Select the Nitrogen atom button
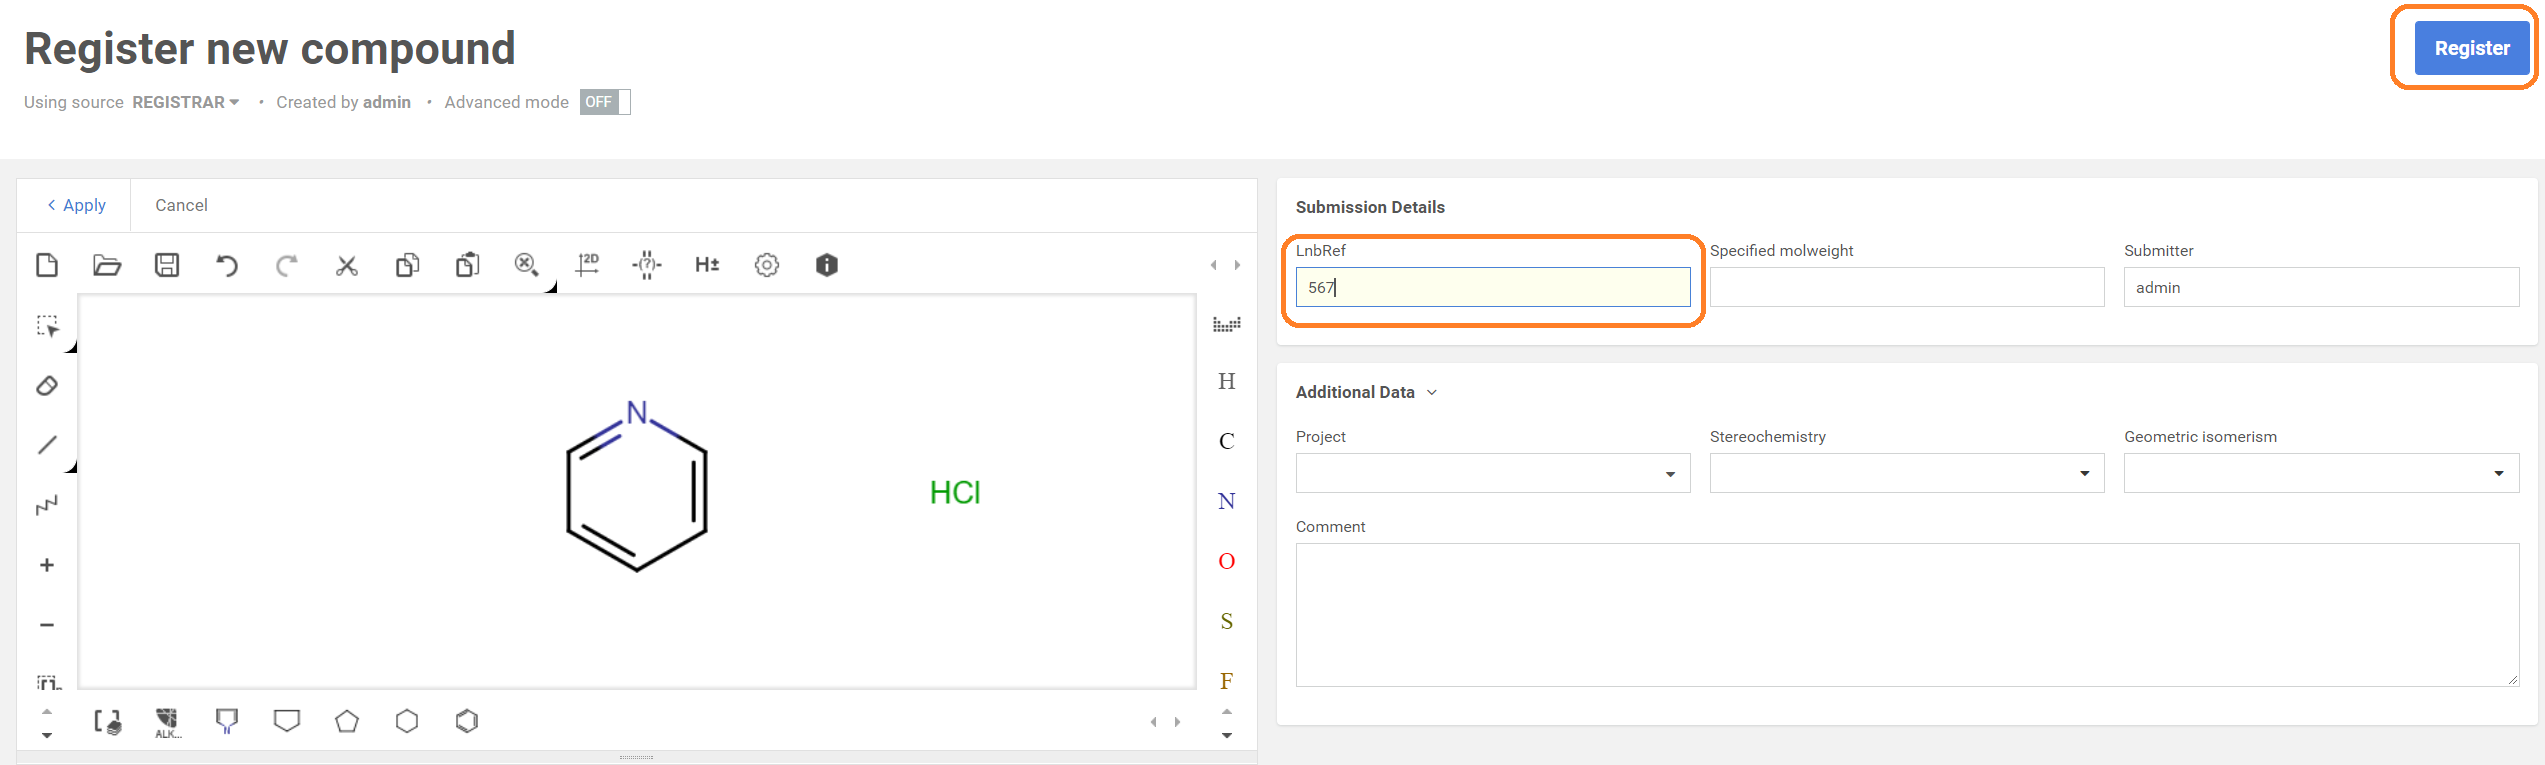The width and height of the screenshot is (2545, 765). tap(1226, 501)
